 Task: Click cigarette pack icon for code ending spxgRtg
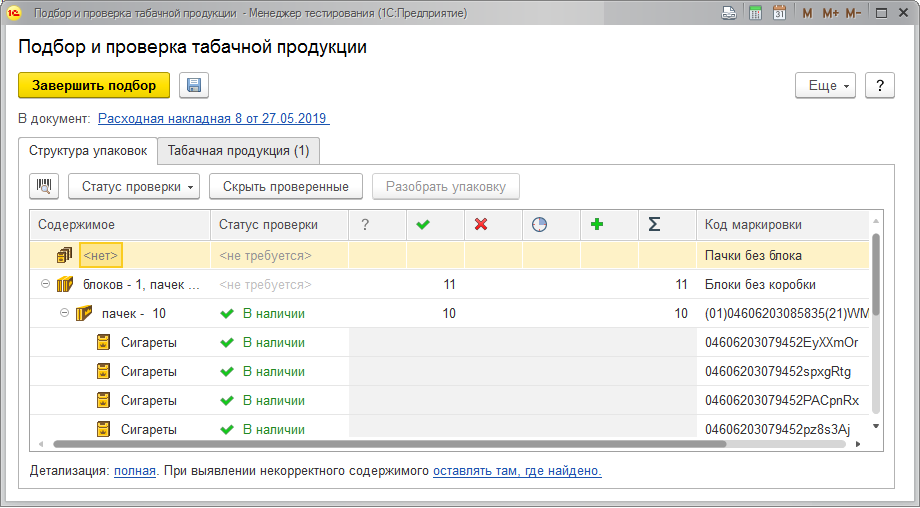point(103,371)
